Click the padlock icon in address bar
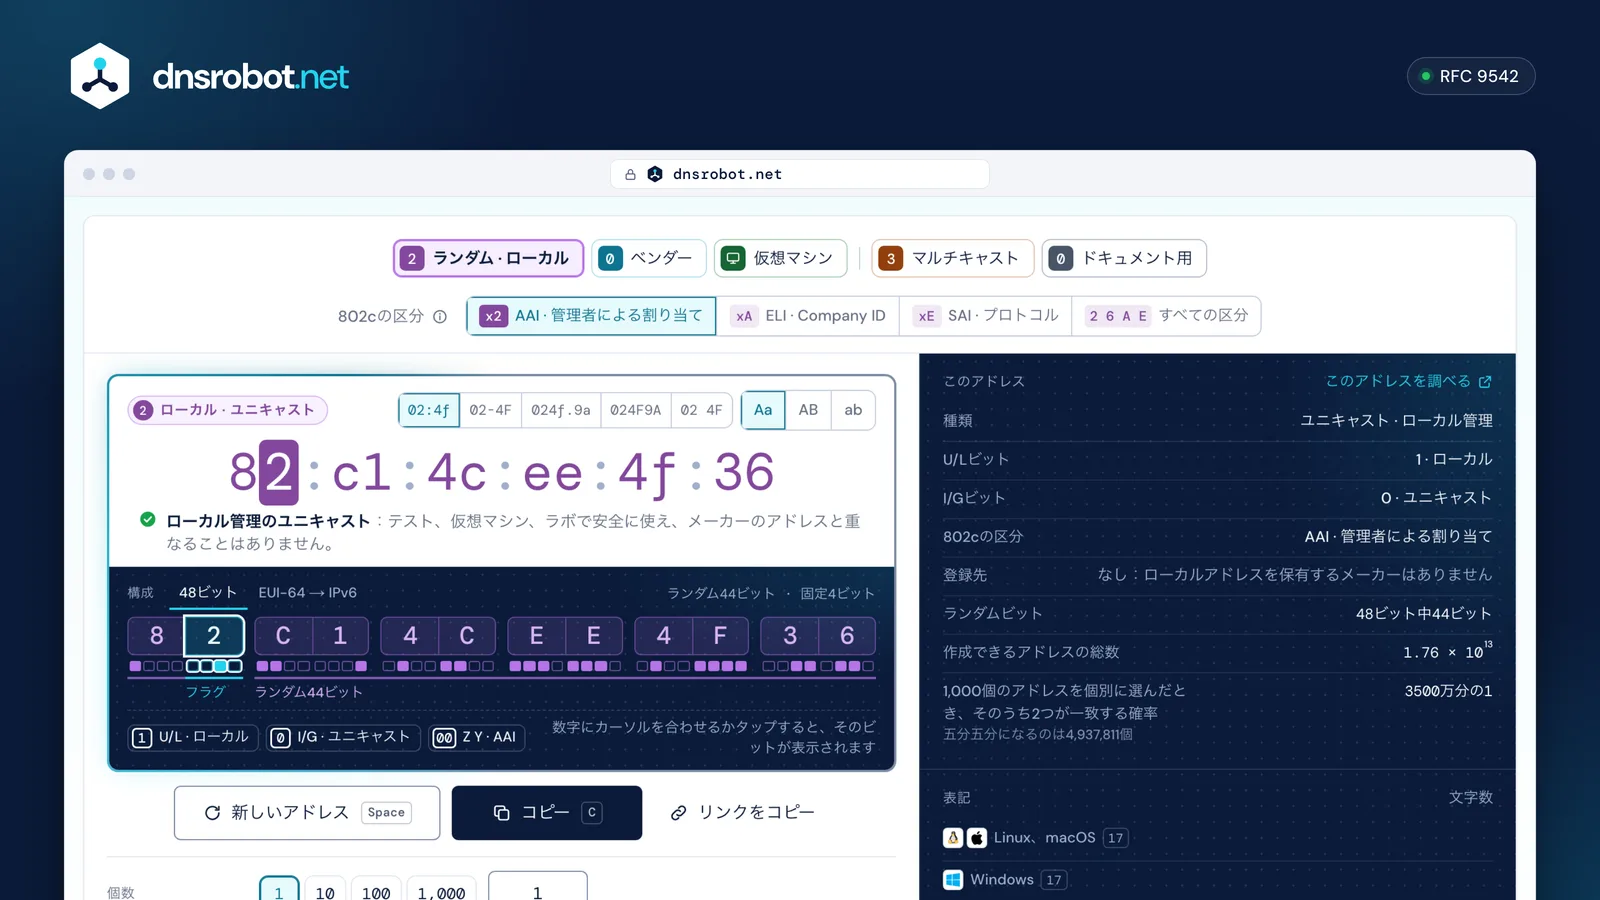Viewport: 1600px width, 900px height. (630, 174)
